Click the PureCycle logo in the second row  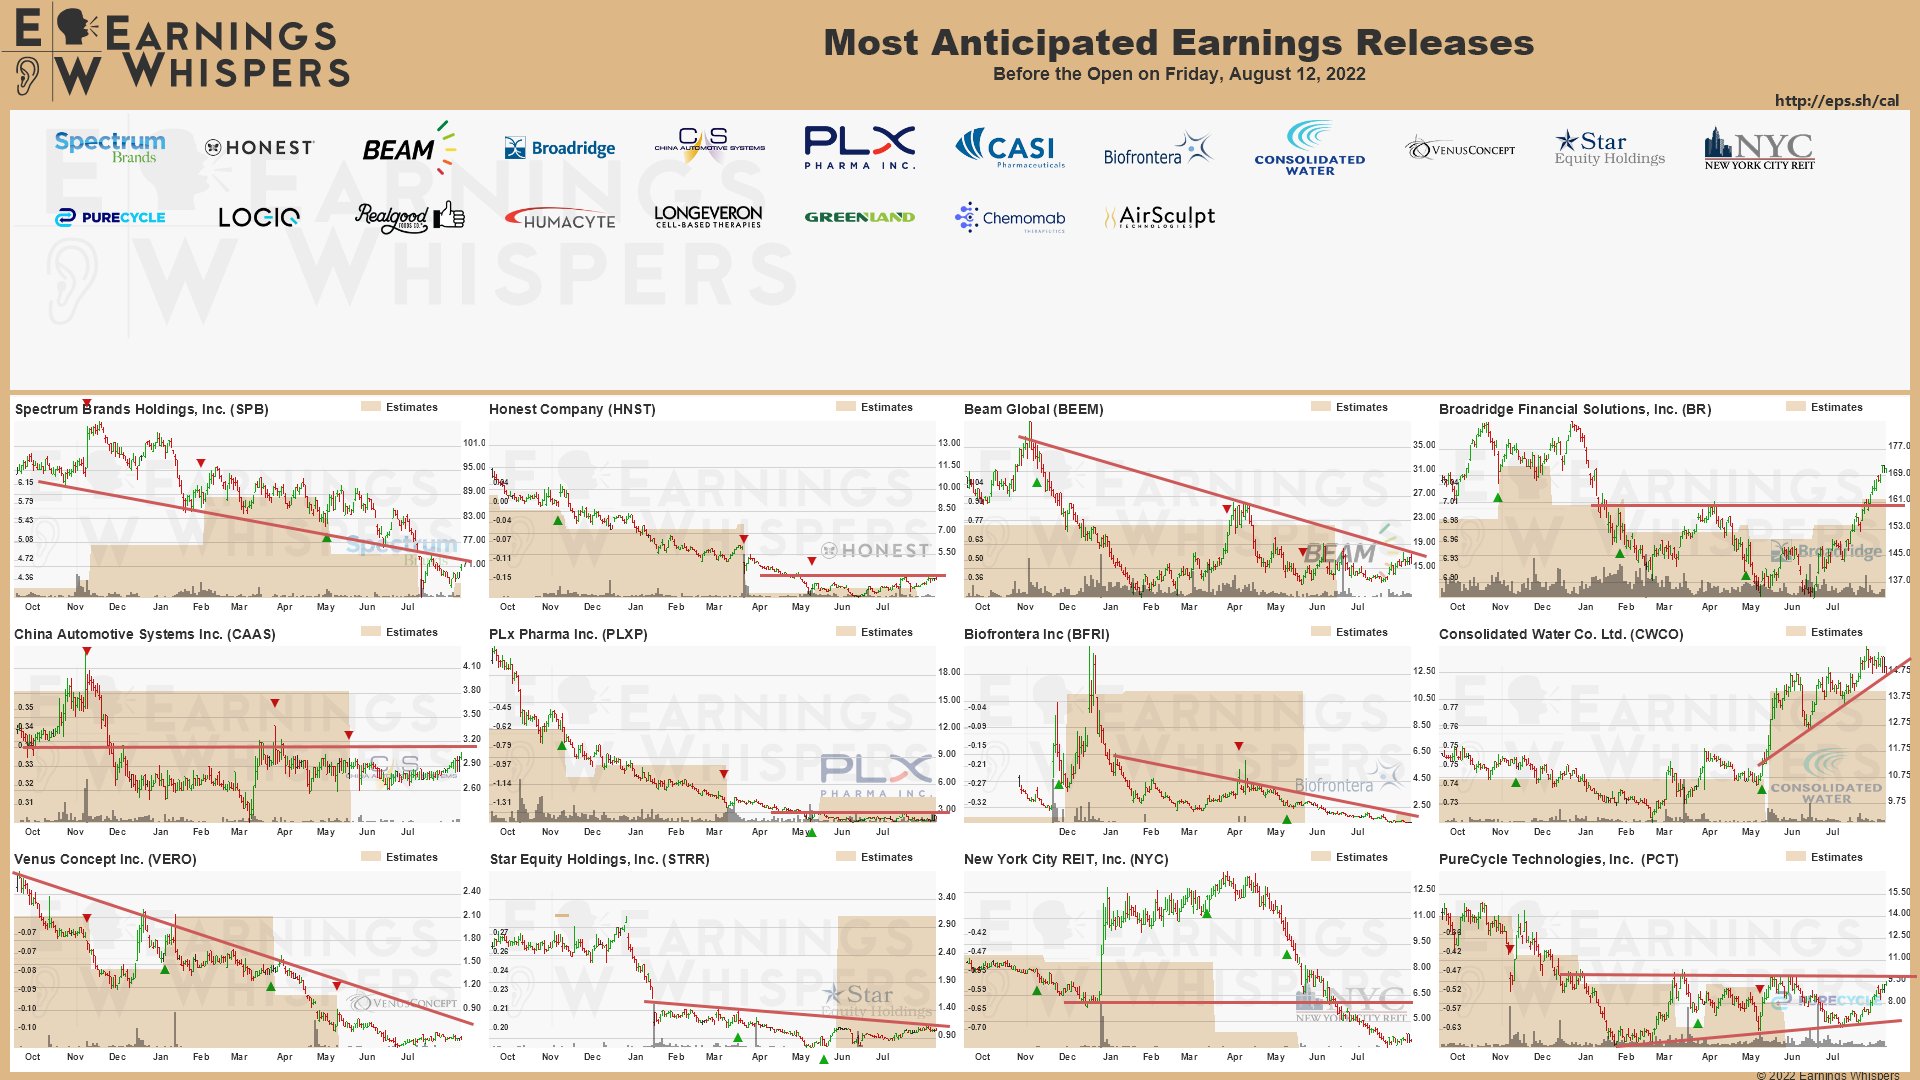click(110, 217)
